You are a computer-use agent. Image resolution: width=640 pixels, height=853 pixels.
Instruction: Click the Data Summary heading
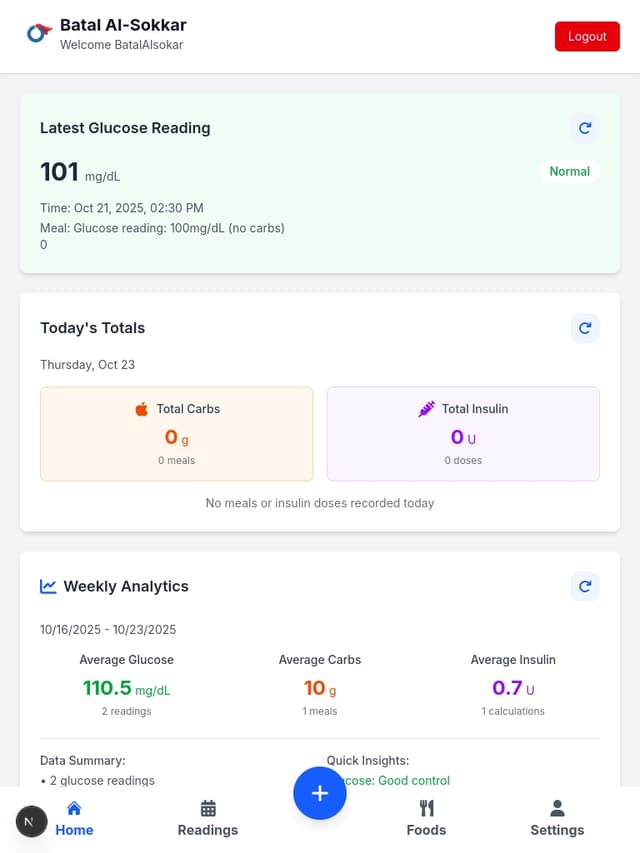pyautogui.click(x=83, y=761)
